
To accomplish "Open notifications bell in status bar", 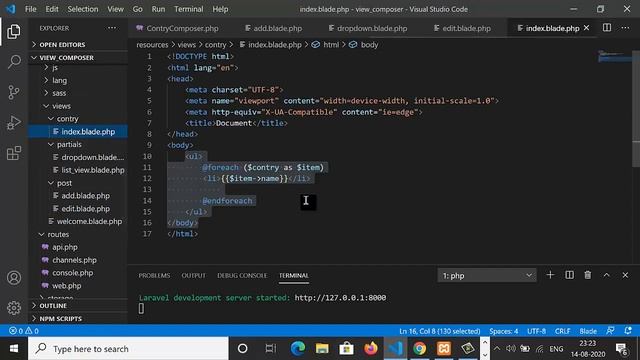I will [x=628, y=331].
